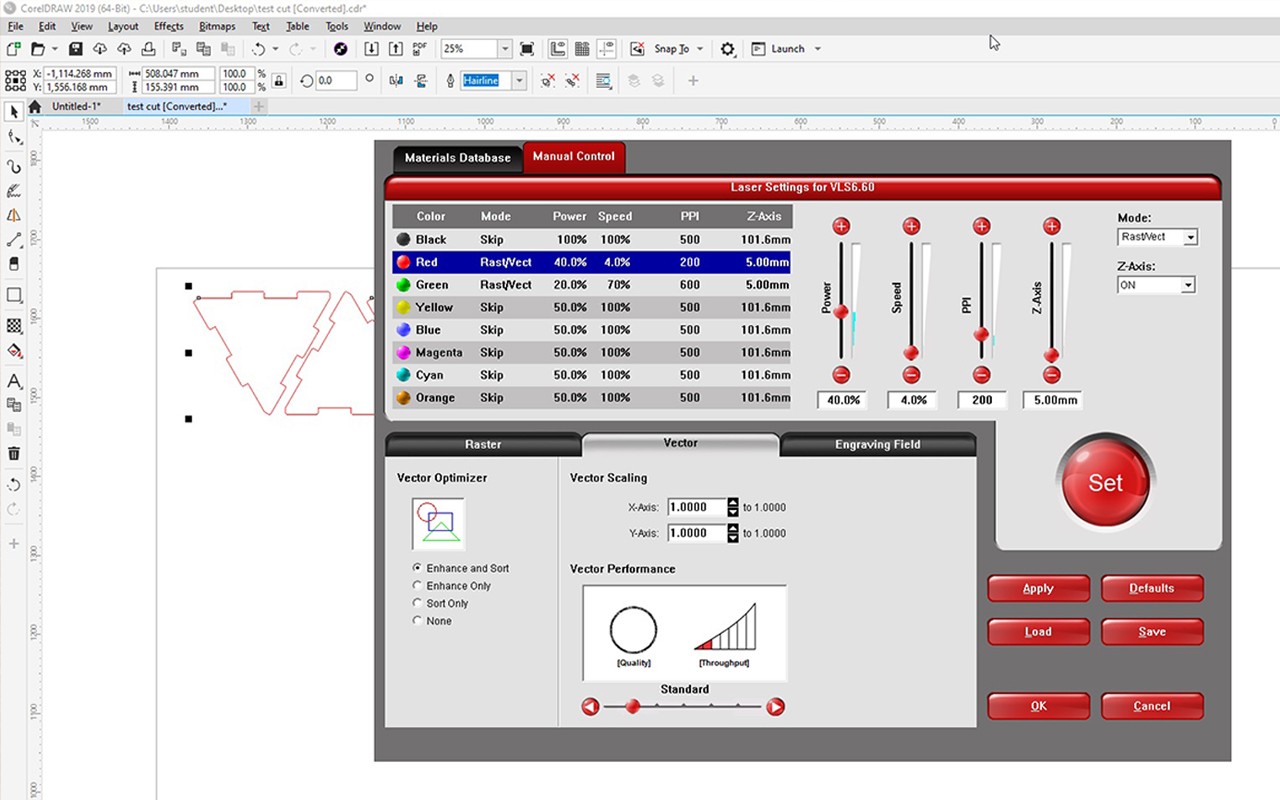Select the Pick tool in toolbox

(x=14, y=111)
